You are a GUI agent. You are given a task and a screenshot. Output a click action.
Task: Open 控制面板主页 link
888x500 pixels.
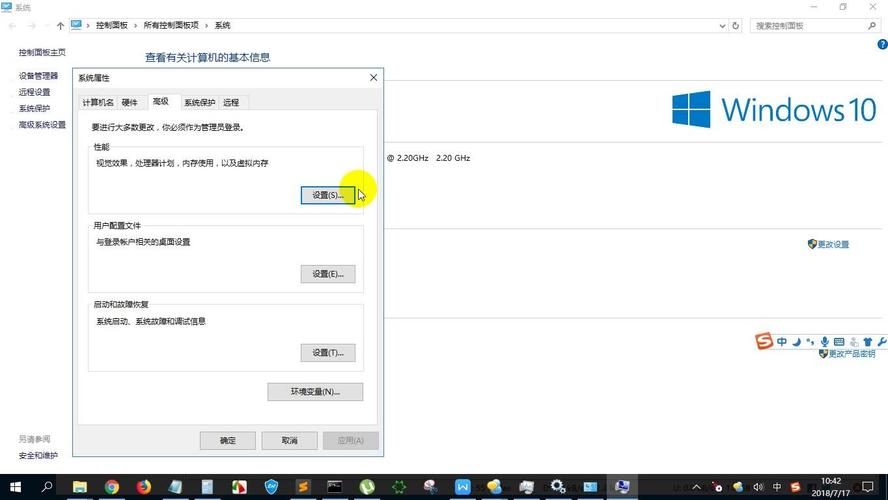pyautogui.click(x=42, y=52)
